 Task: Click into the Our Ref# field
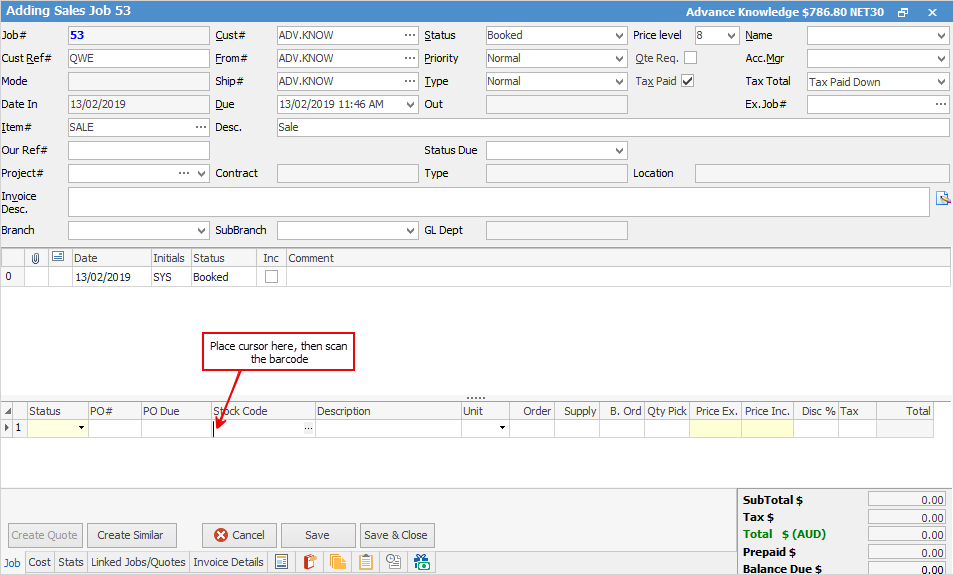point(139,150)
